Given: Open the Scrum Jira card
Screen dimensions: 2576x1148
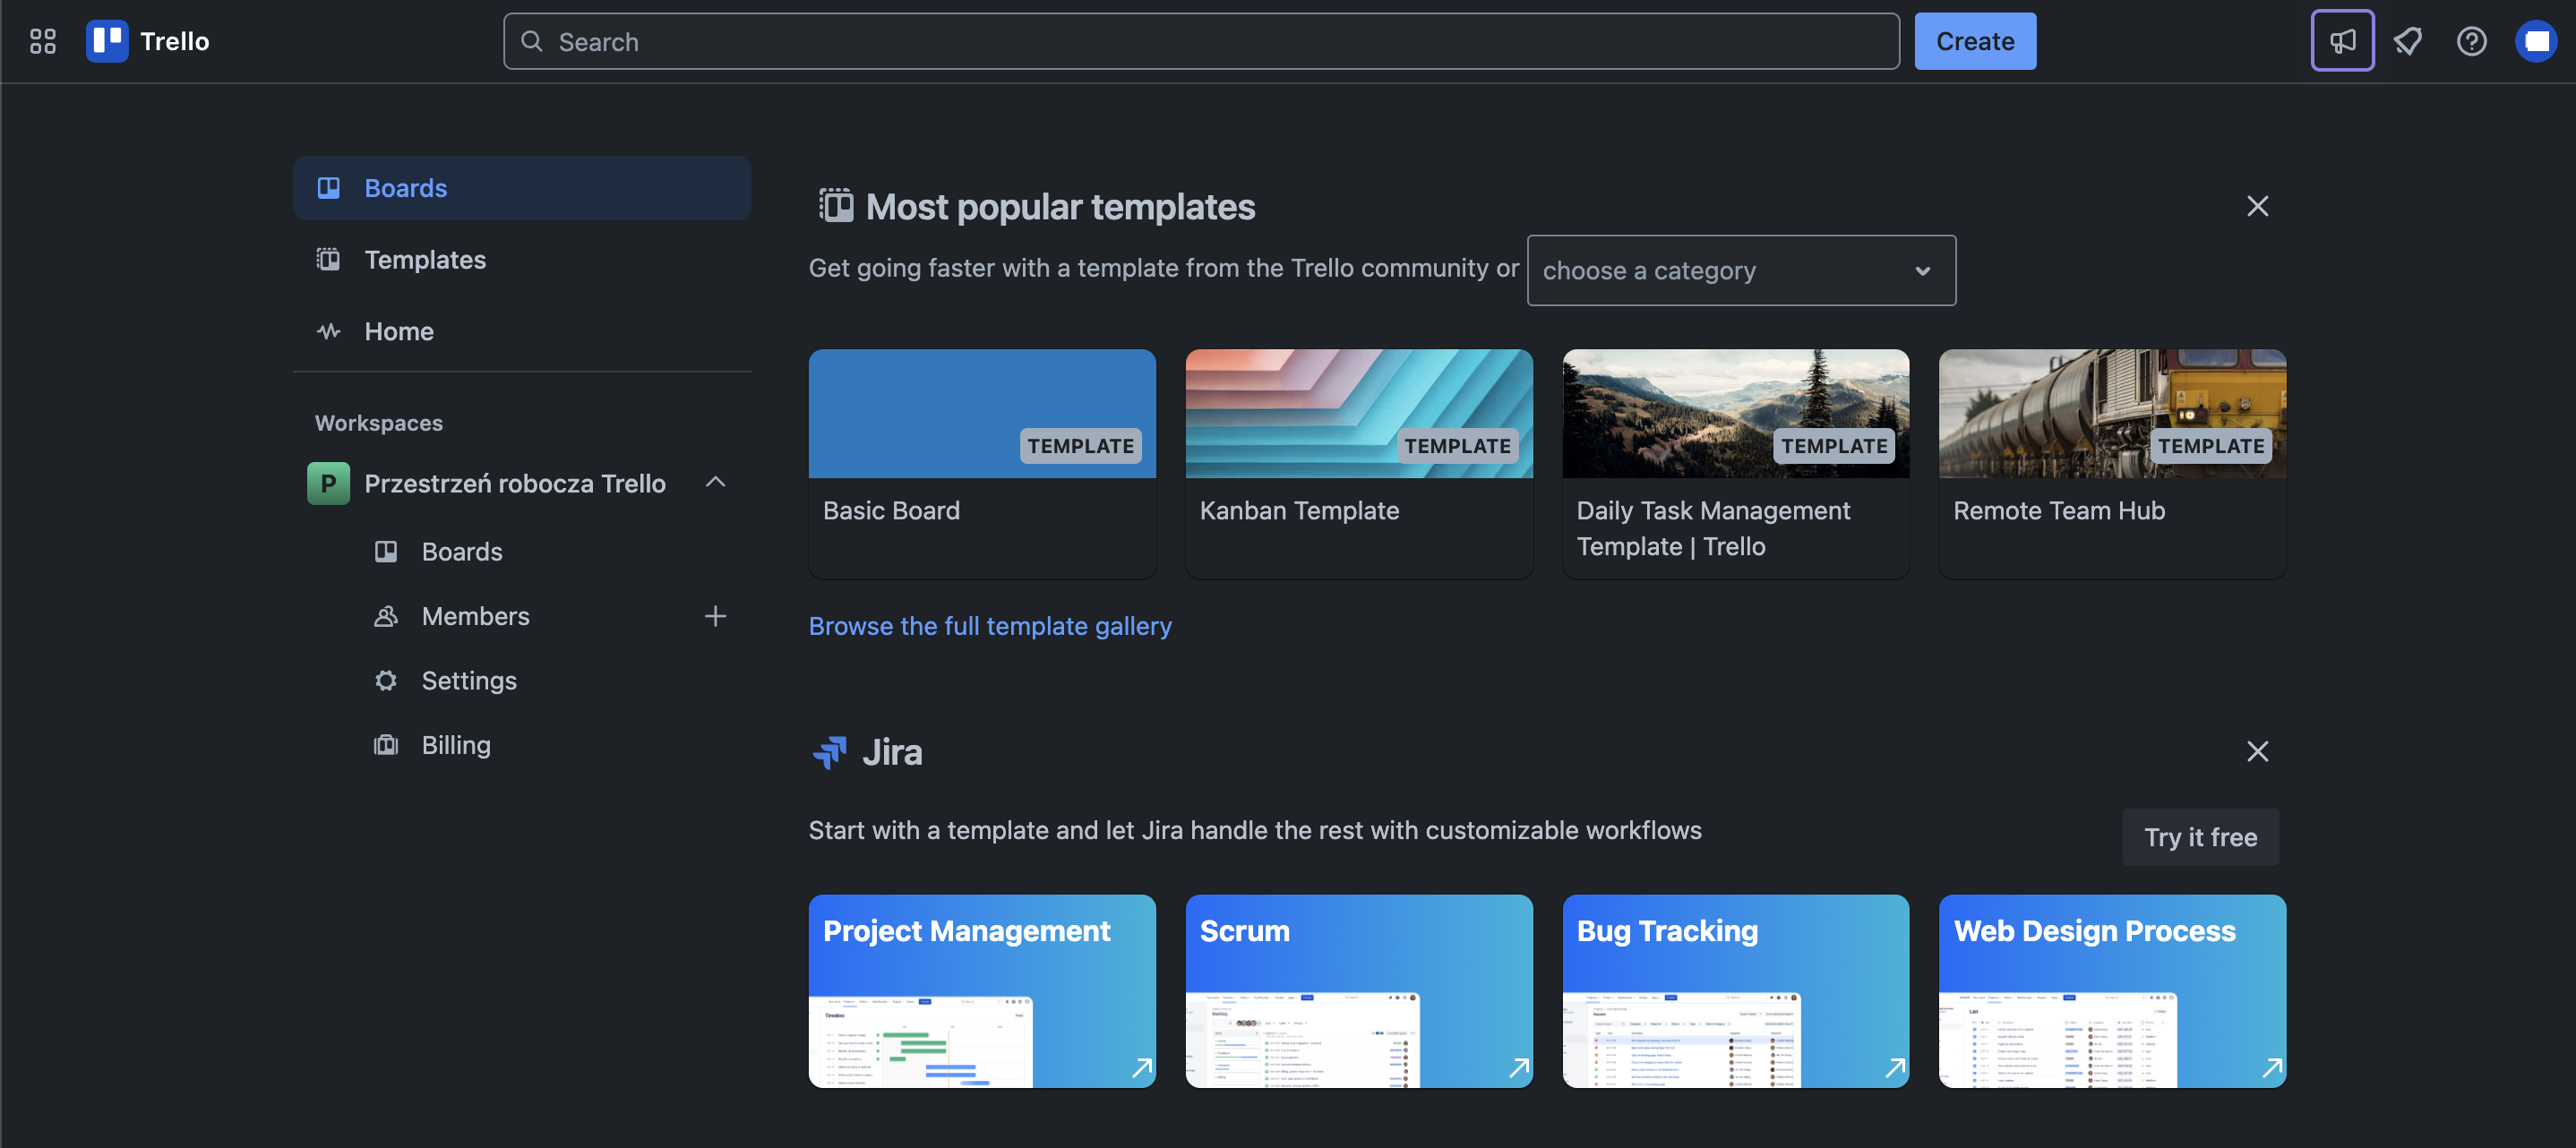Looking at the screenshot, I should coord(1358,990).
